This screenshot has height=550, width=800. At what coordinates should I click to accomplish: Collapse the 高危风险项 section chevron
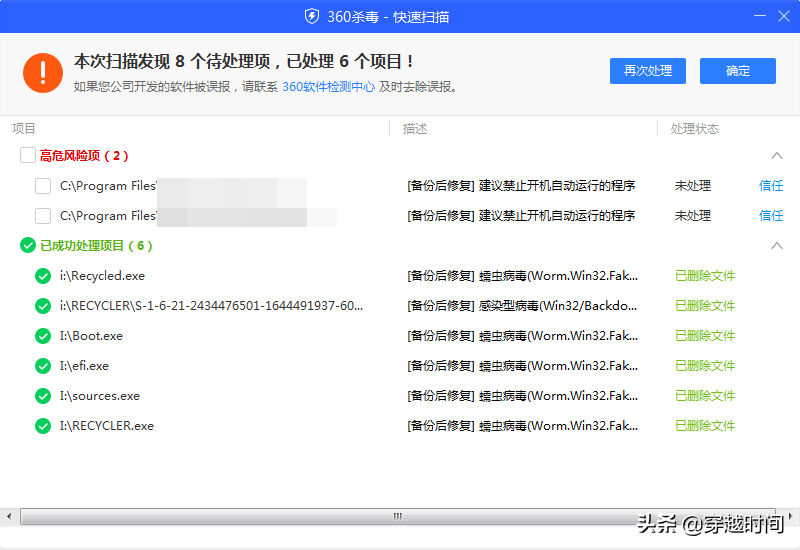777,156
